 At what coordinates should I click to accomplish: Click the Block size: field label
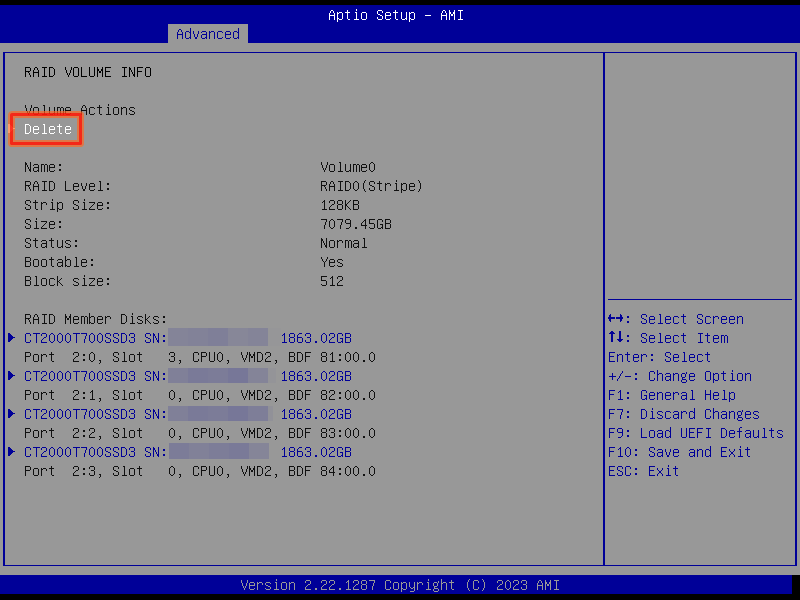pyautogui.click(x=67, y=281)
